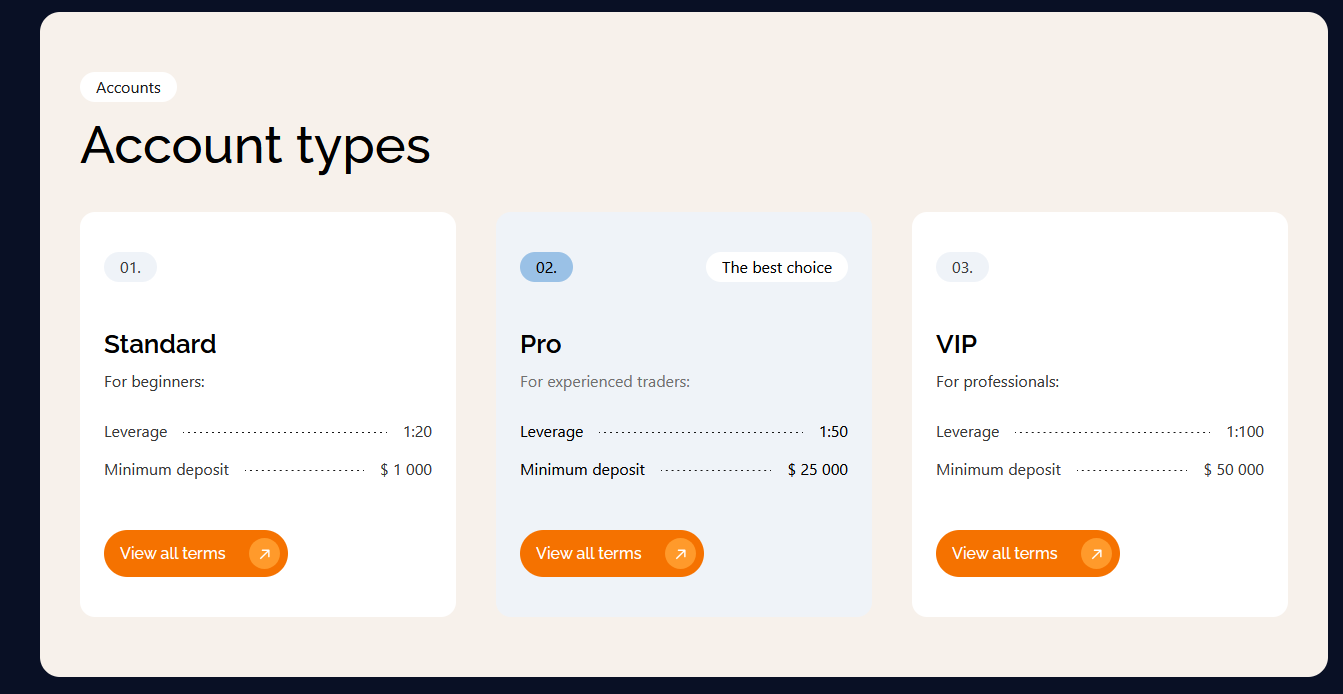Click the $ 25 000 minimum deposit value
This screenshot has height=694, width=1343.
818,470
